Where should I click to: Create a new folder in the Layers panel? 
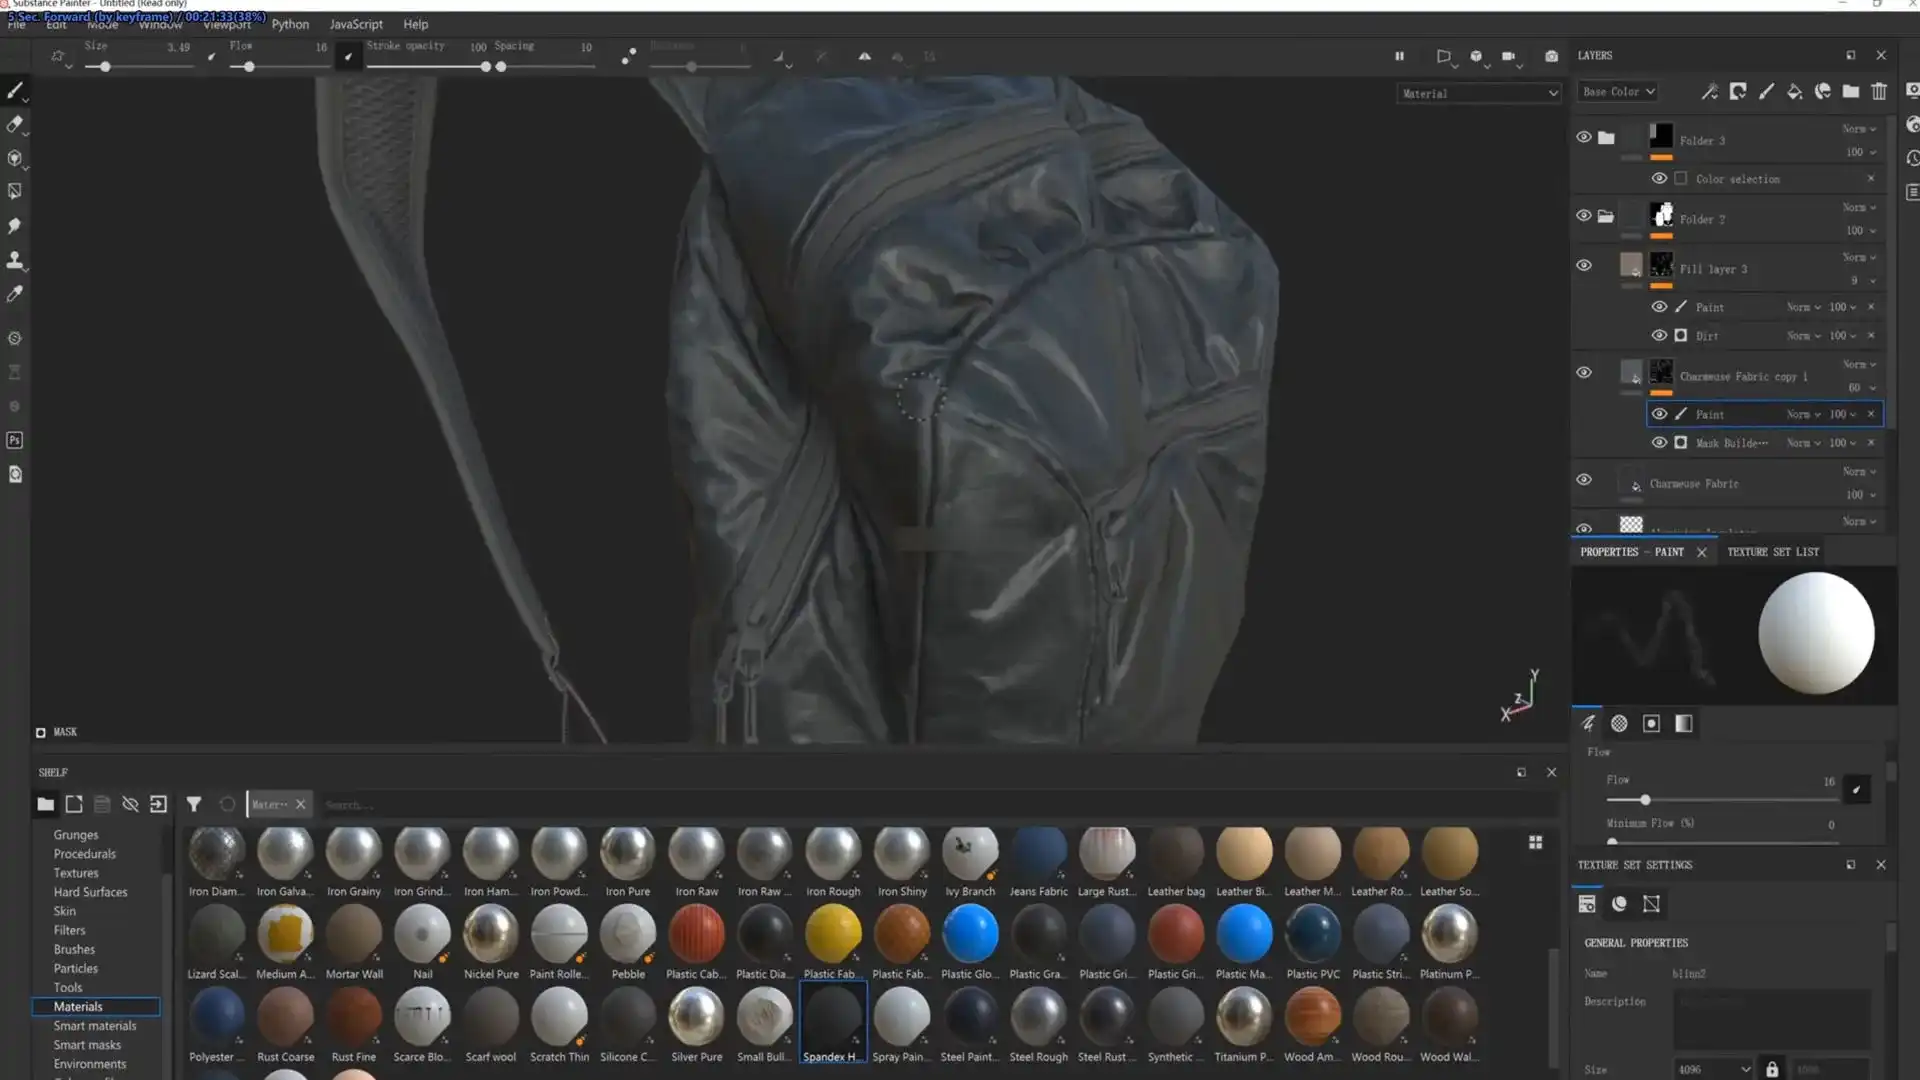coord(1851,91)
